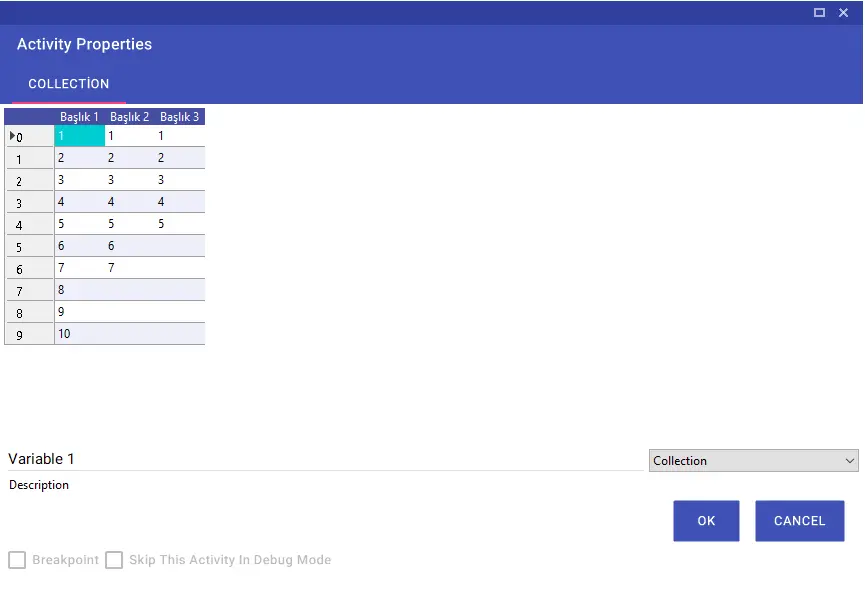Click the Başlık 3 cell in row 0
Screen dimensions: 865x605
tap(180, 136)
